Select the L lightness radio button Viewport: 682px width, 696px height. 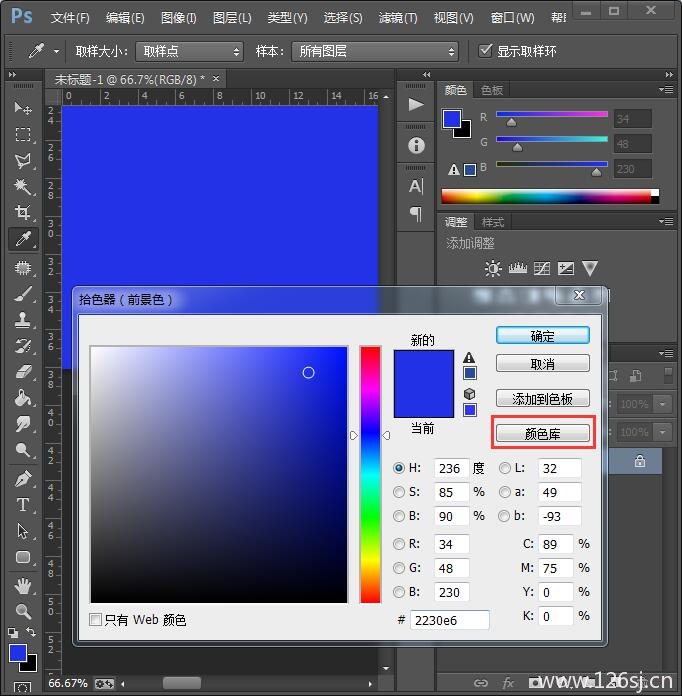tap(504, 468)
